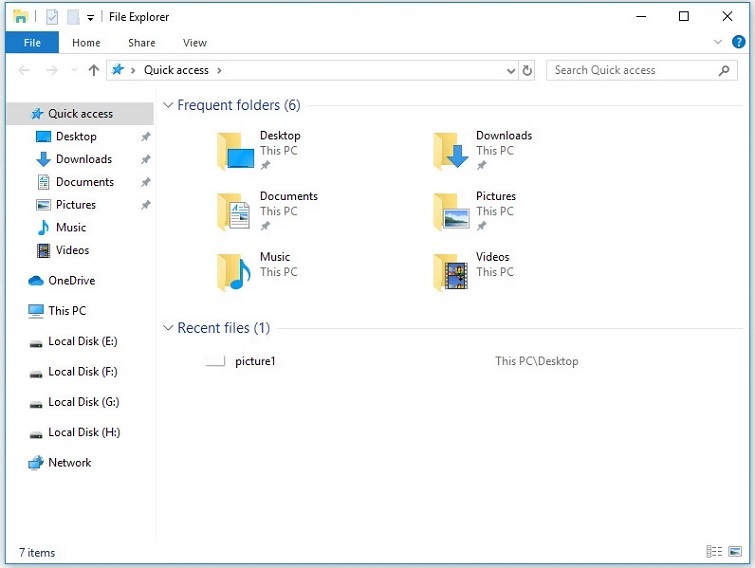
Task: Click the New folder quick toolbar icon
Action: coord(73,17)
